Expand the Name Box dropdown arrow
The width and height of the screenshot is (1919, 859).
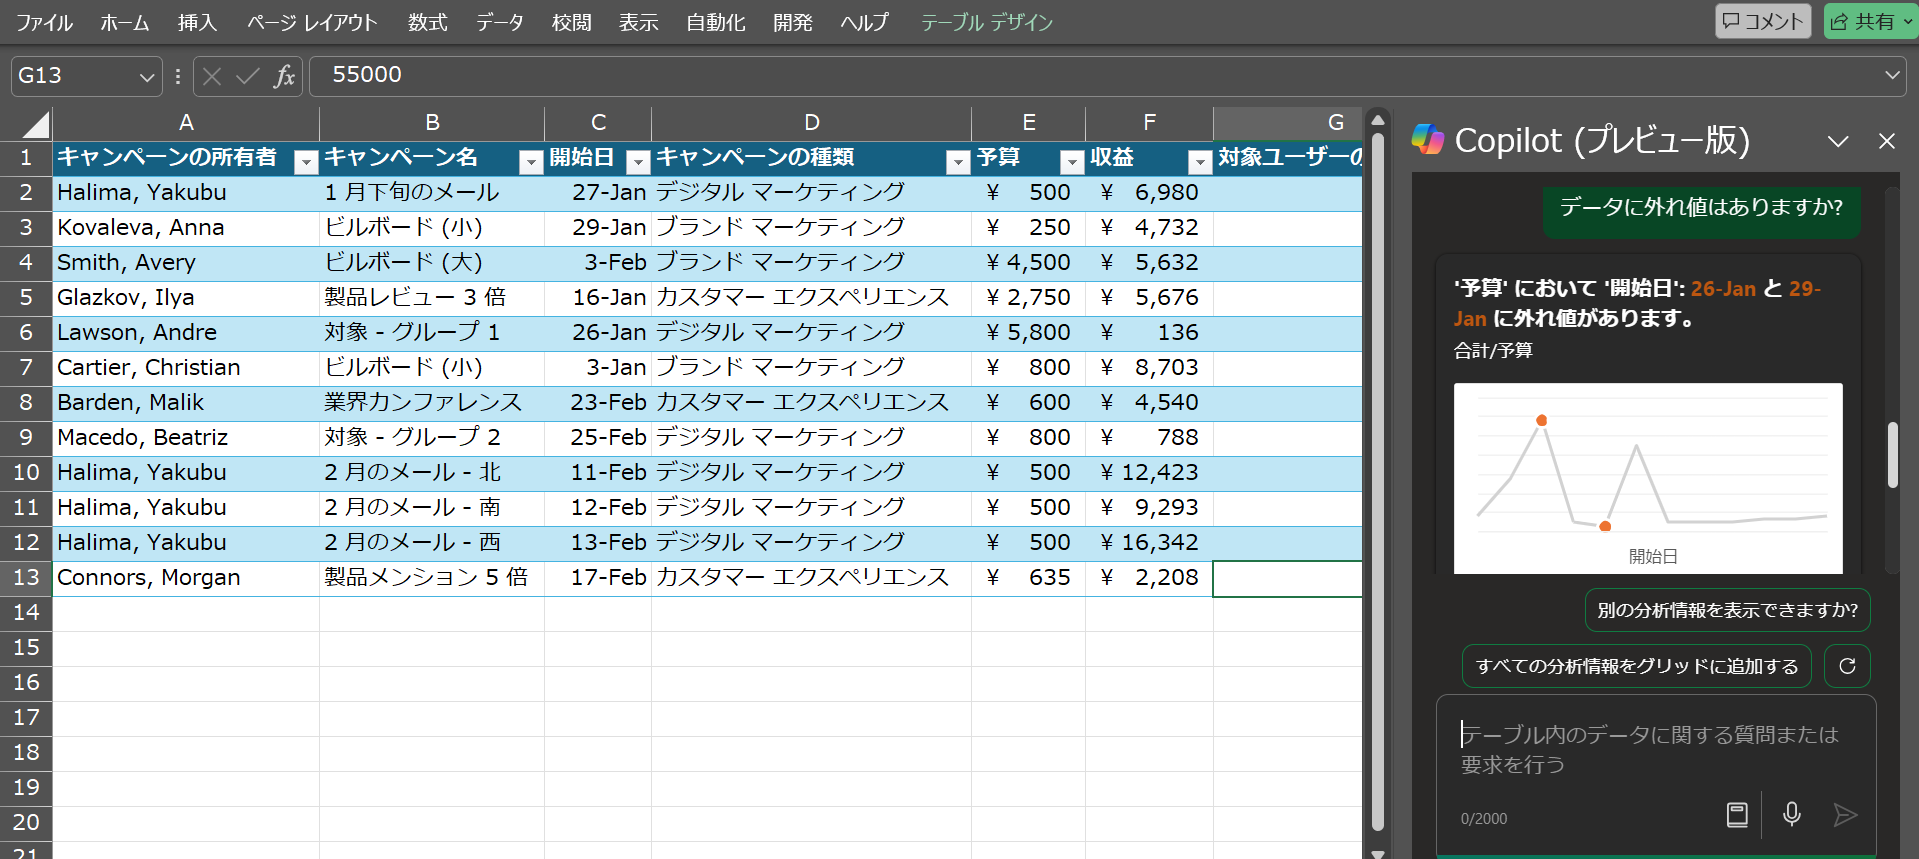pyautogui.click(x=146, y=77)
